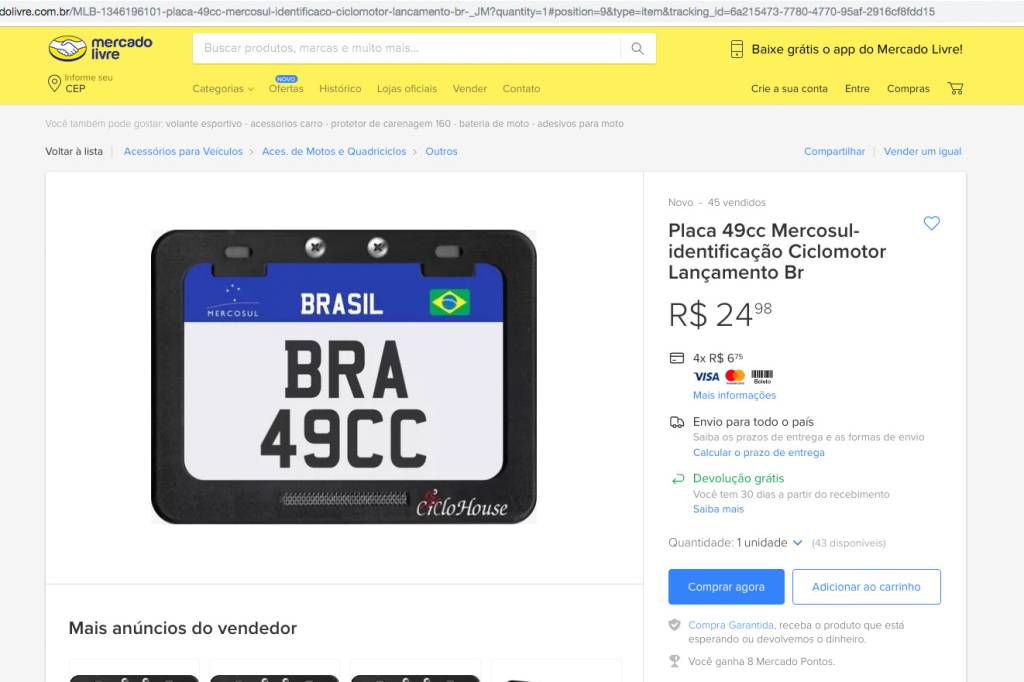Viewport: 1024px width, 682px height.
Task: Open the shopping cart icon
Action: coord(955,88)
